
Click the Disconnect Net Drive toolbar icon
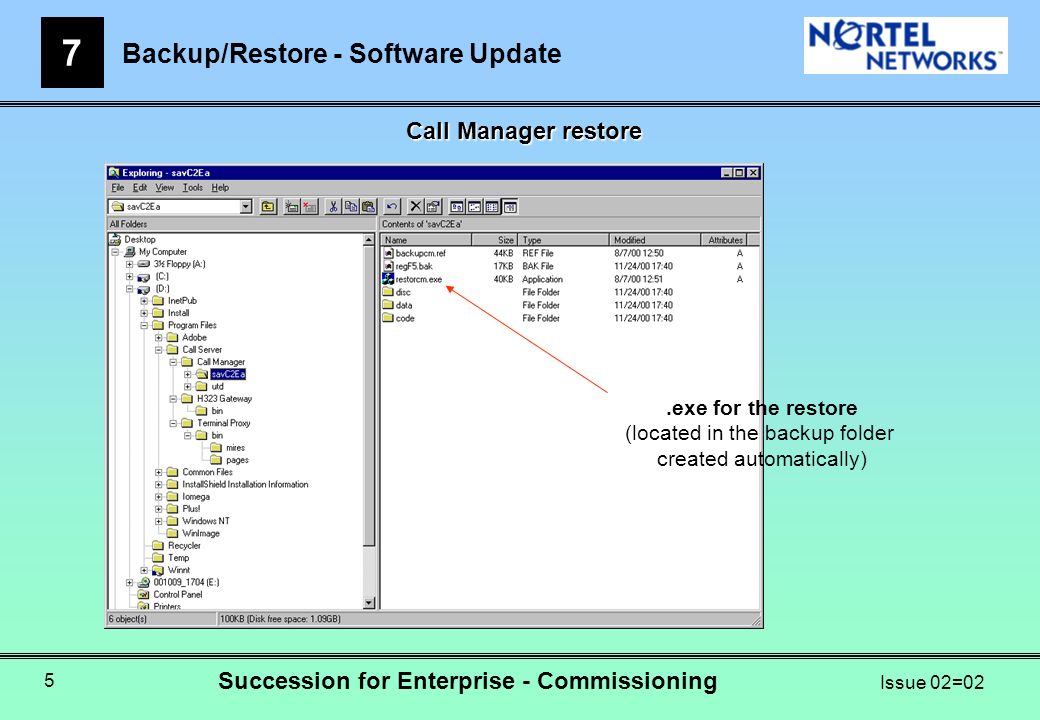[309, 207]
